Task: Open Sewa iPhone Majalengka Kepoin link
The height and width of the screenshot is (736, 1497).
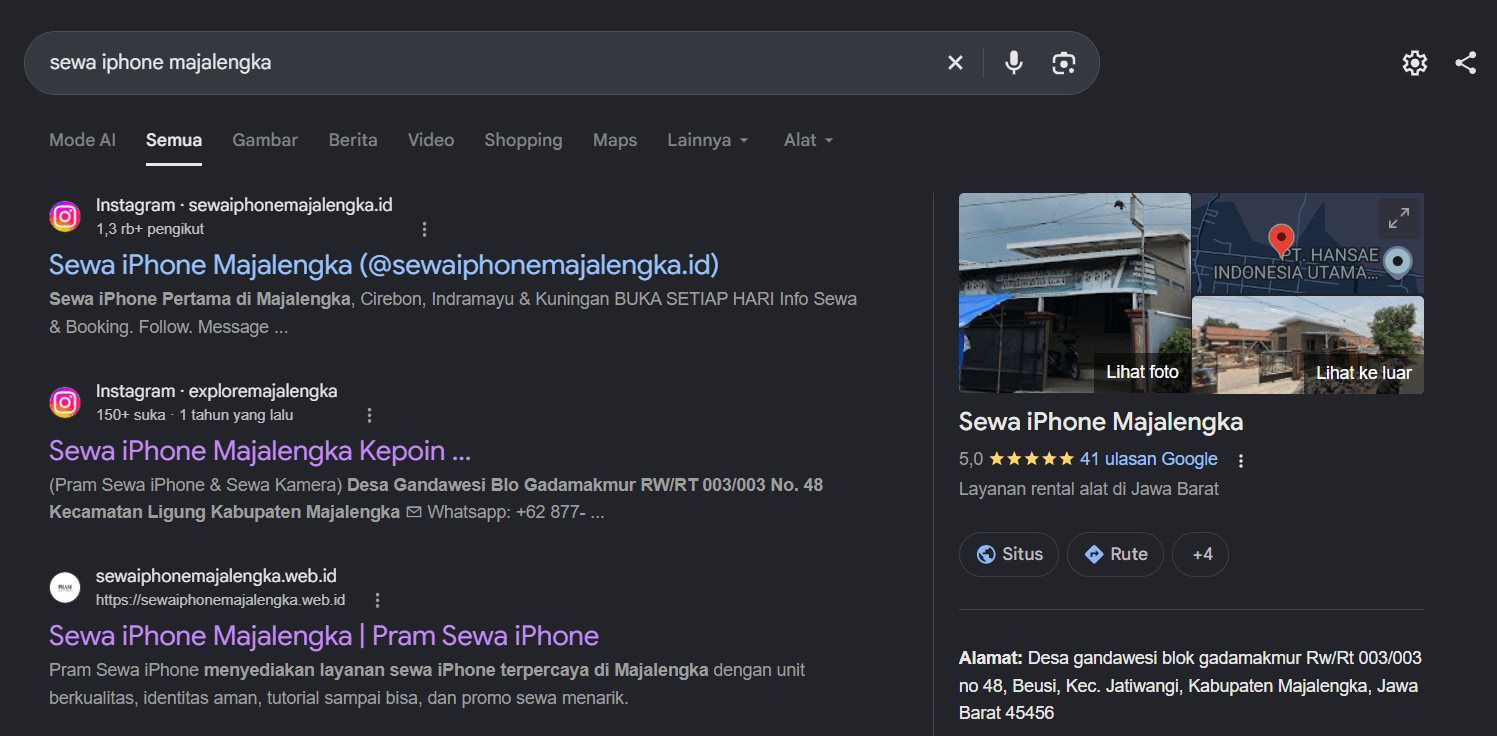Action: click(x=260, y=451)
